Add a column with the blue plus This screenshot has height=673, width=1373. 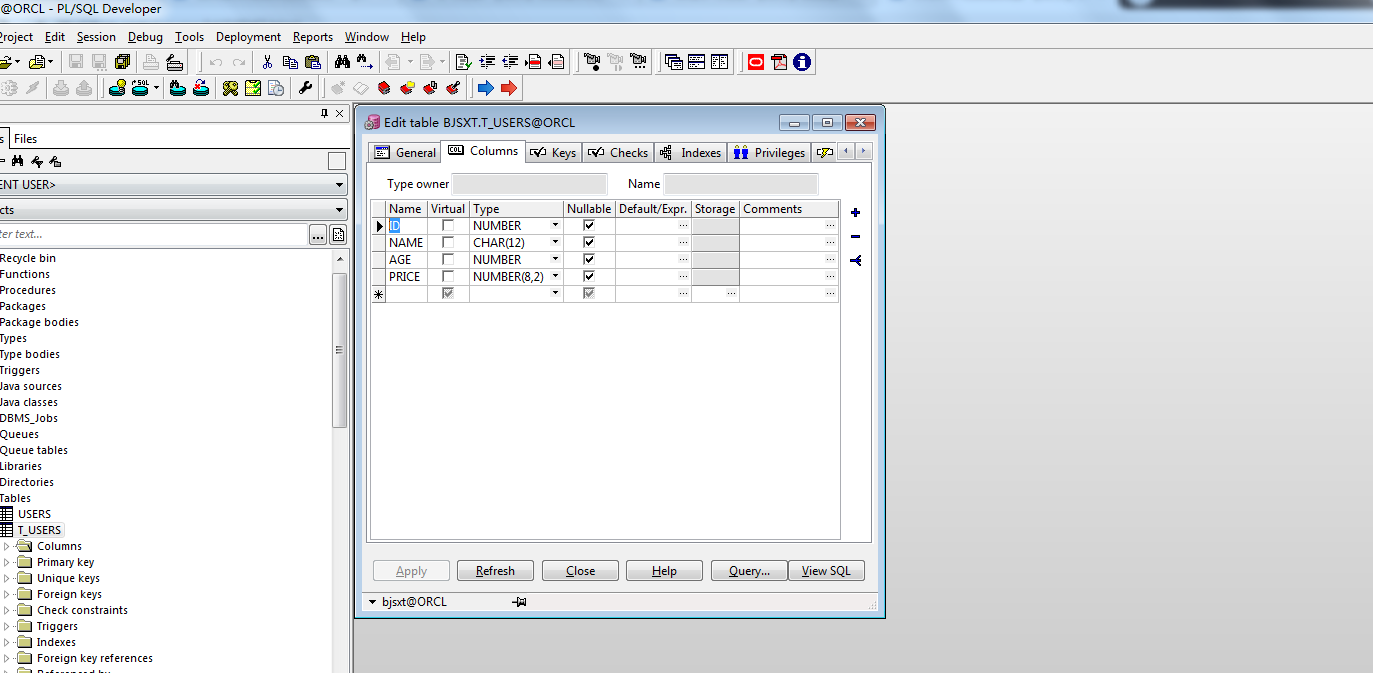point(855,212)
